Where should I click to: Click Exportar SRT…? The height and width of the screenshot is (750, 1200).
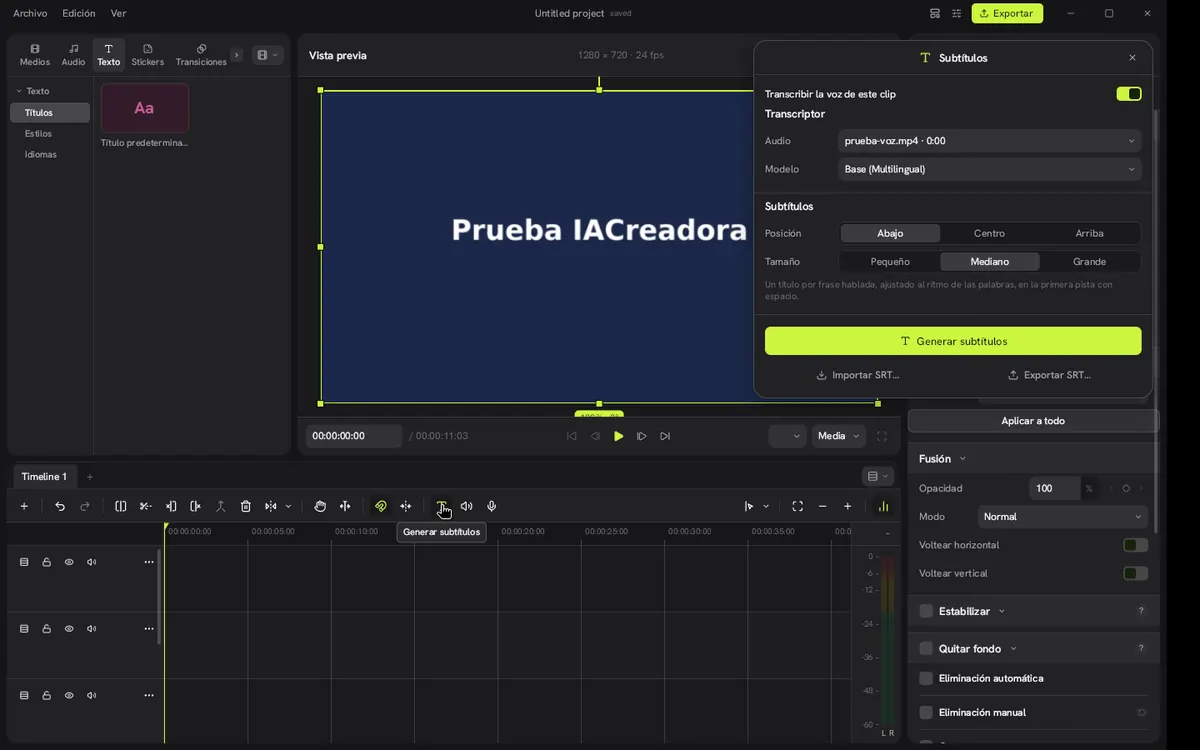(x=1049, y=375)
